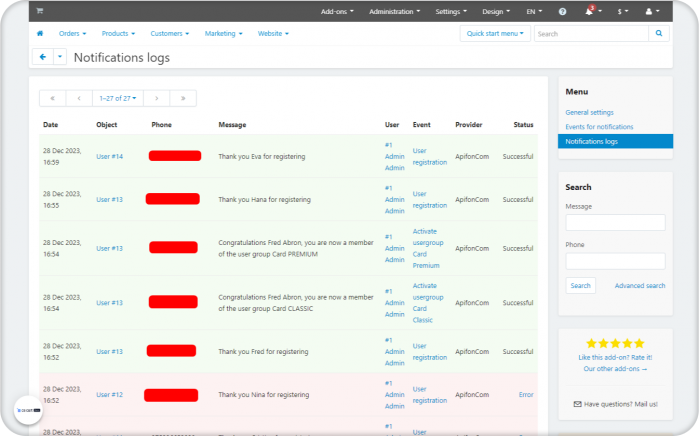Image resolution: width=700 pixels, height=436 pixels.
Task: Focus the top Search input field
Action: (x=592, y=33)
